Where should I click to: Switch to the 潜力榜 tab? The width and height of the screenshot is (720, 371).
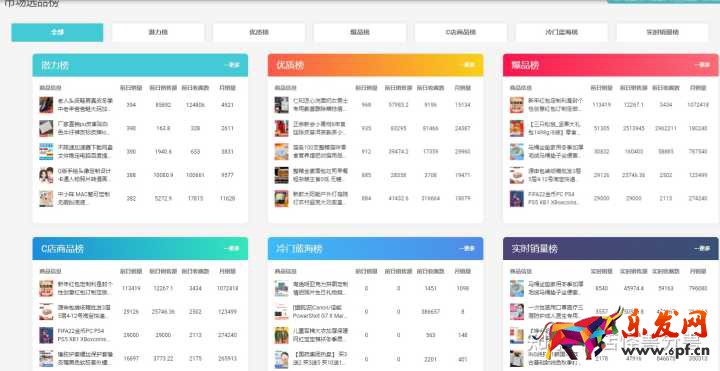click(158, 33)
